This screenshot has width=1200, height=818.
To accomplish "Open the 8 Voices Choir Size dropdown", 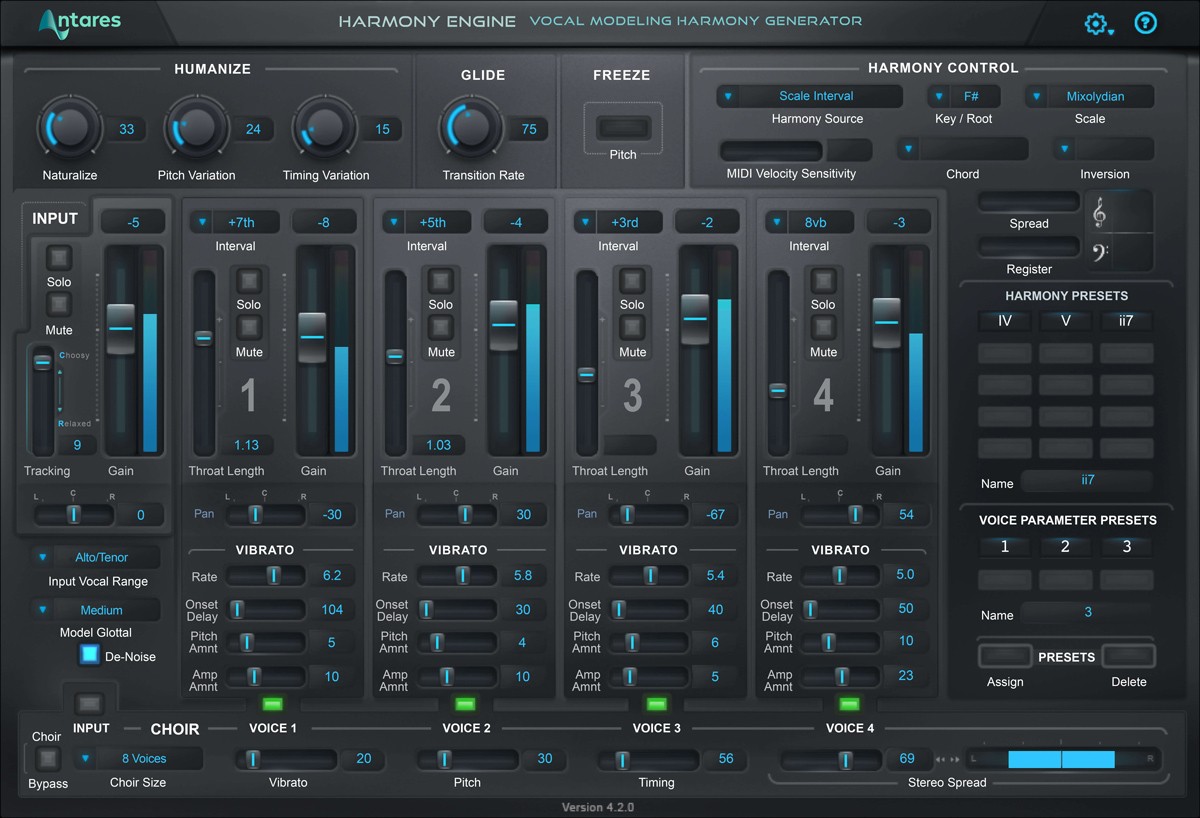I will point(140,758).
